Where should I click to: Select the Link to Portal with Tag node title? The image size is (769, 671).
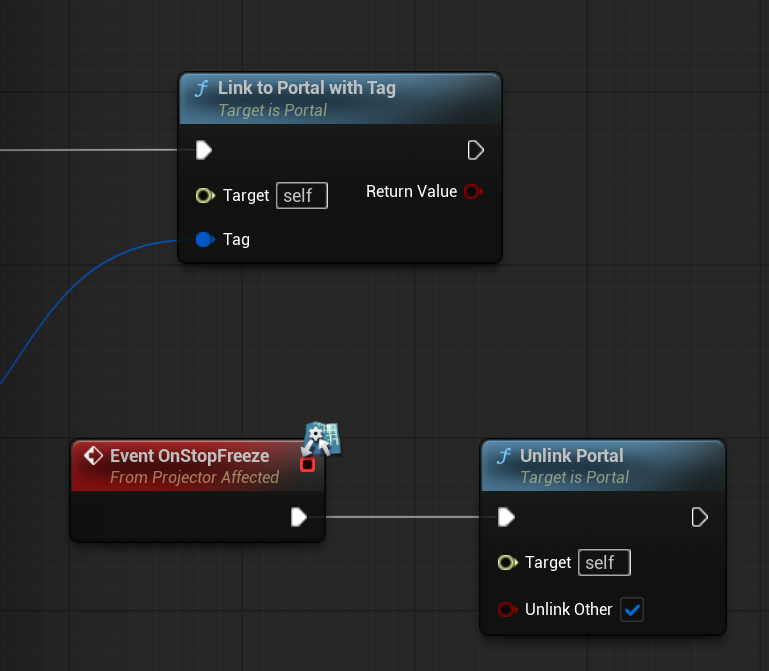pyautogui.click(x=307, y=88)
